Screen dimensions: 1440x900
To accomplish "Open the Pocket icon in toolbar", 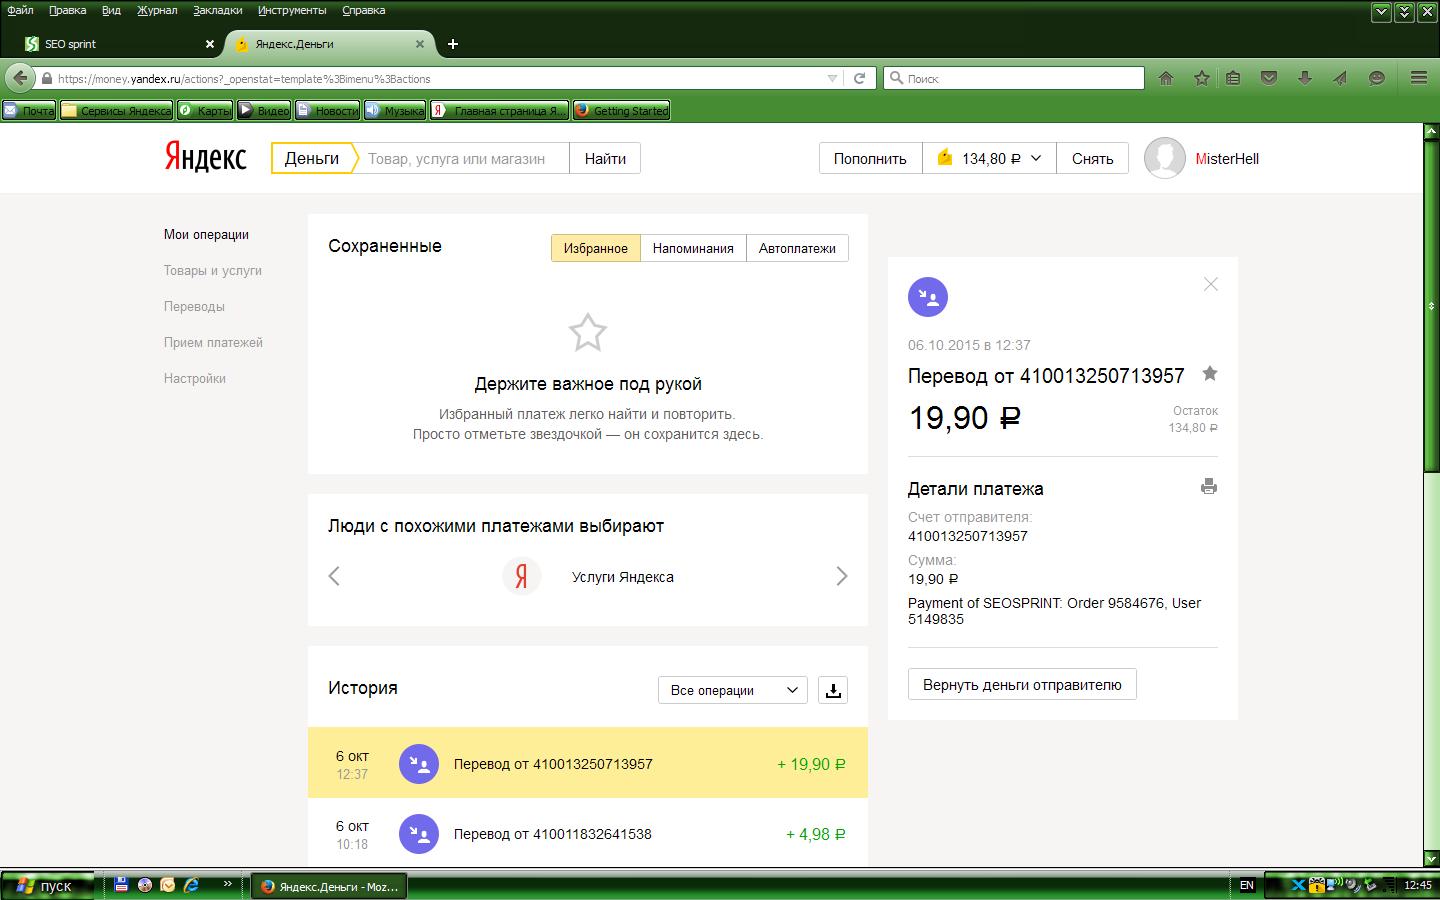I will pos(1269,78).
